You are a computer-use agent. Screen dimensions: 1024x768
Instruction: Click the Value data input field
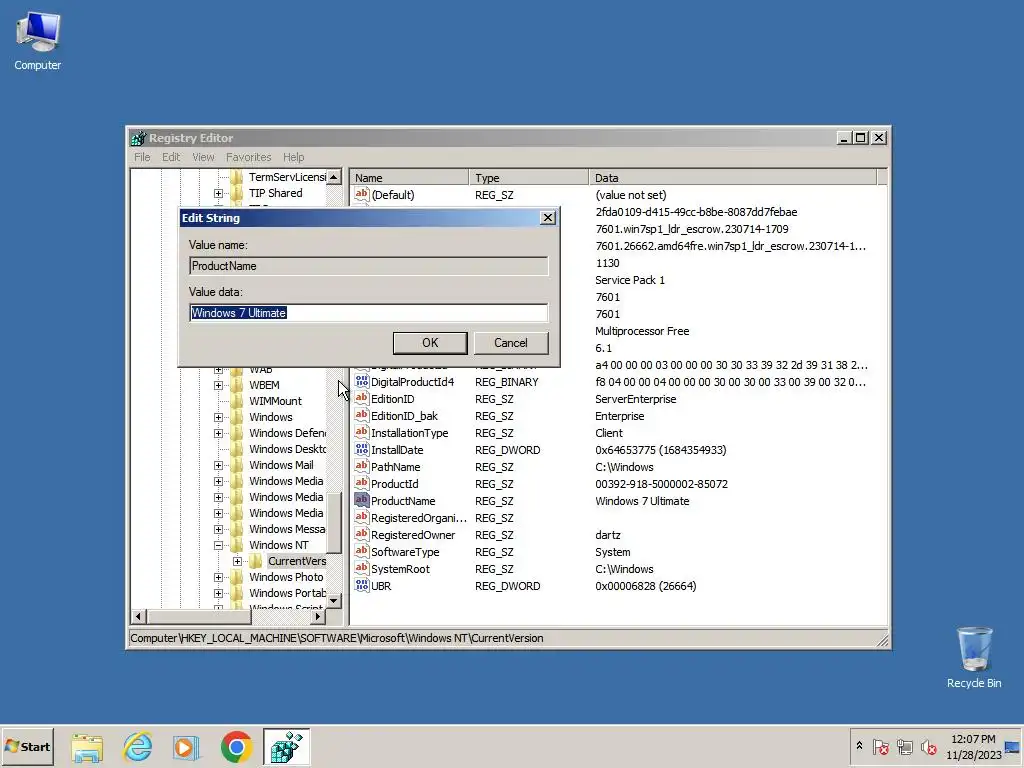(x=369, y=313)
